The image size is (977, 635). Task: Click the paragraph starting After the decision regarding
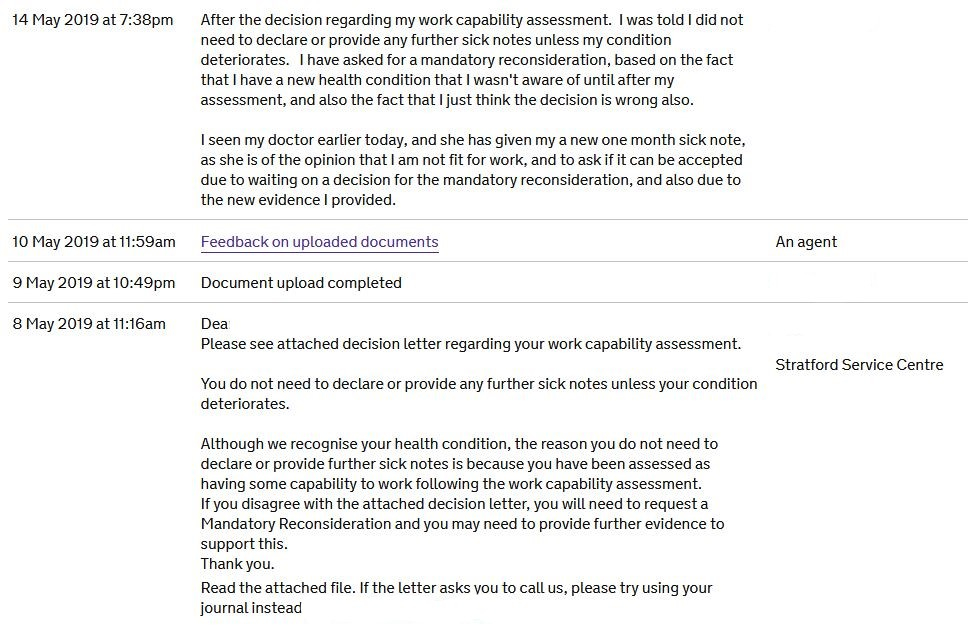pyautogui.click(x=471, y=60)
